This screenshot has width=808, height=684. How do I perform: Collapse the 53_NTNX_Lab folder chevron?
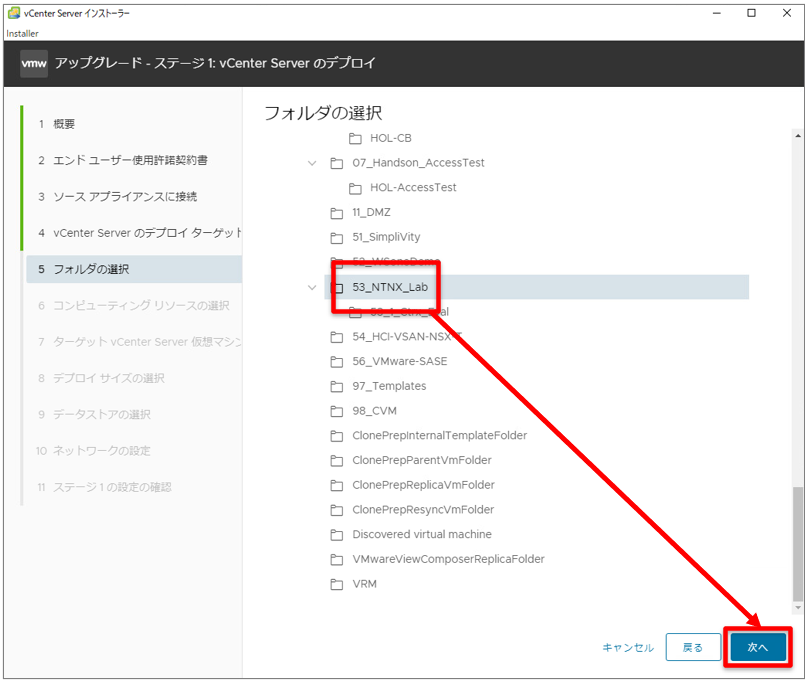(312, 288)
